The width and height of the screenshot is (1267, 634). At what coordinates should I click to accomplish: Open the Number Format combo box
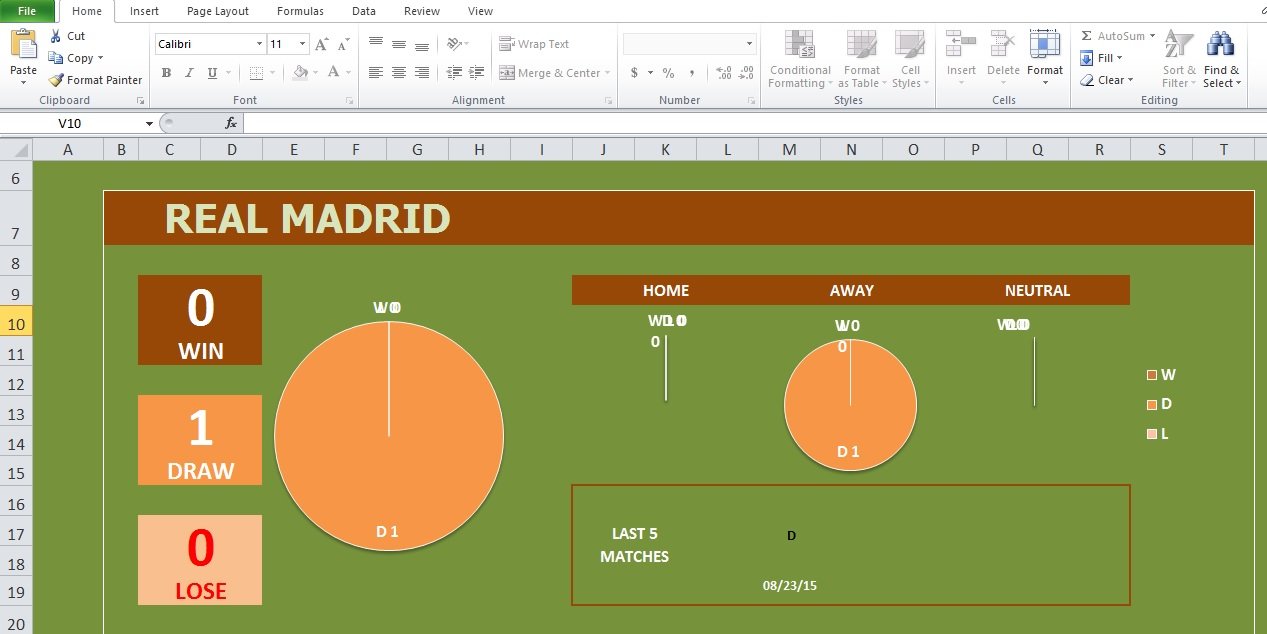pyautogui.click(x=689, y=44)
